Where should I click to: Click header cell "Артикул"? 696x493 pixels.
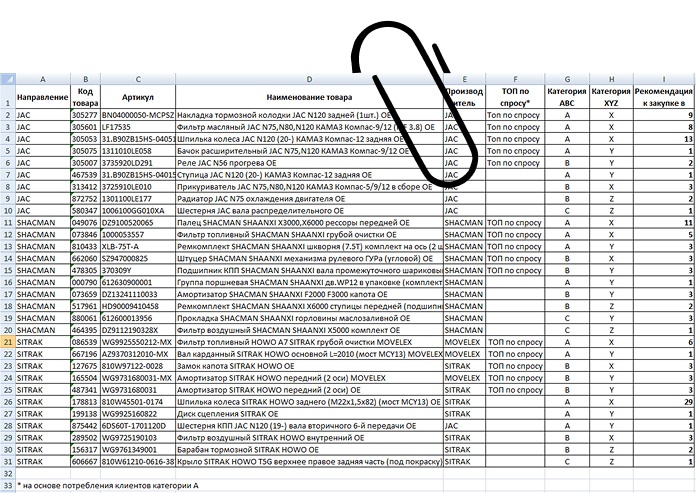click(x=138, y=97)
